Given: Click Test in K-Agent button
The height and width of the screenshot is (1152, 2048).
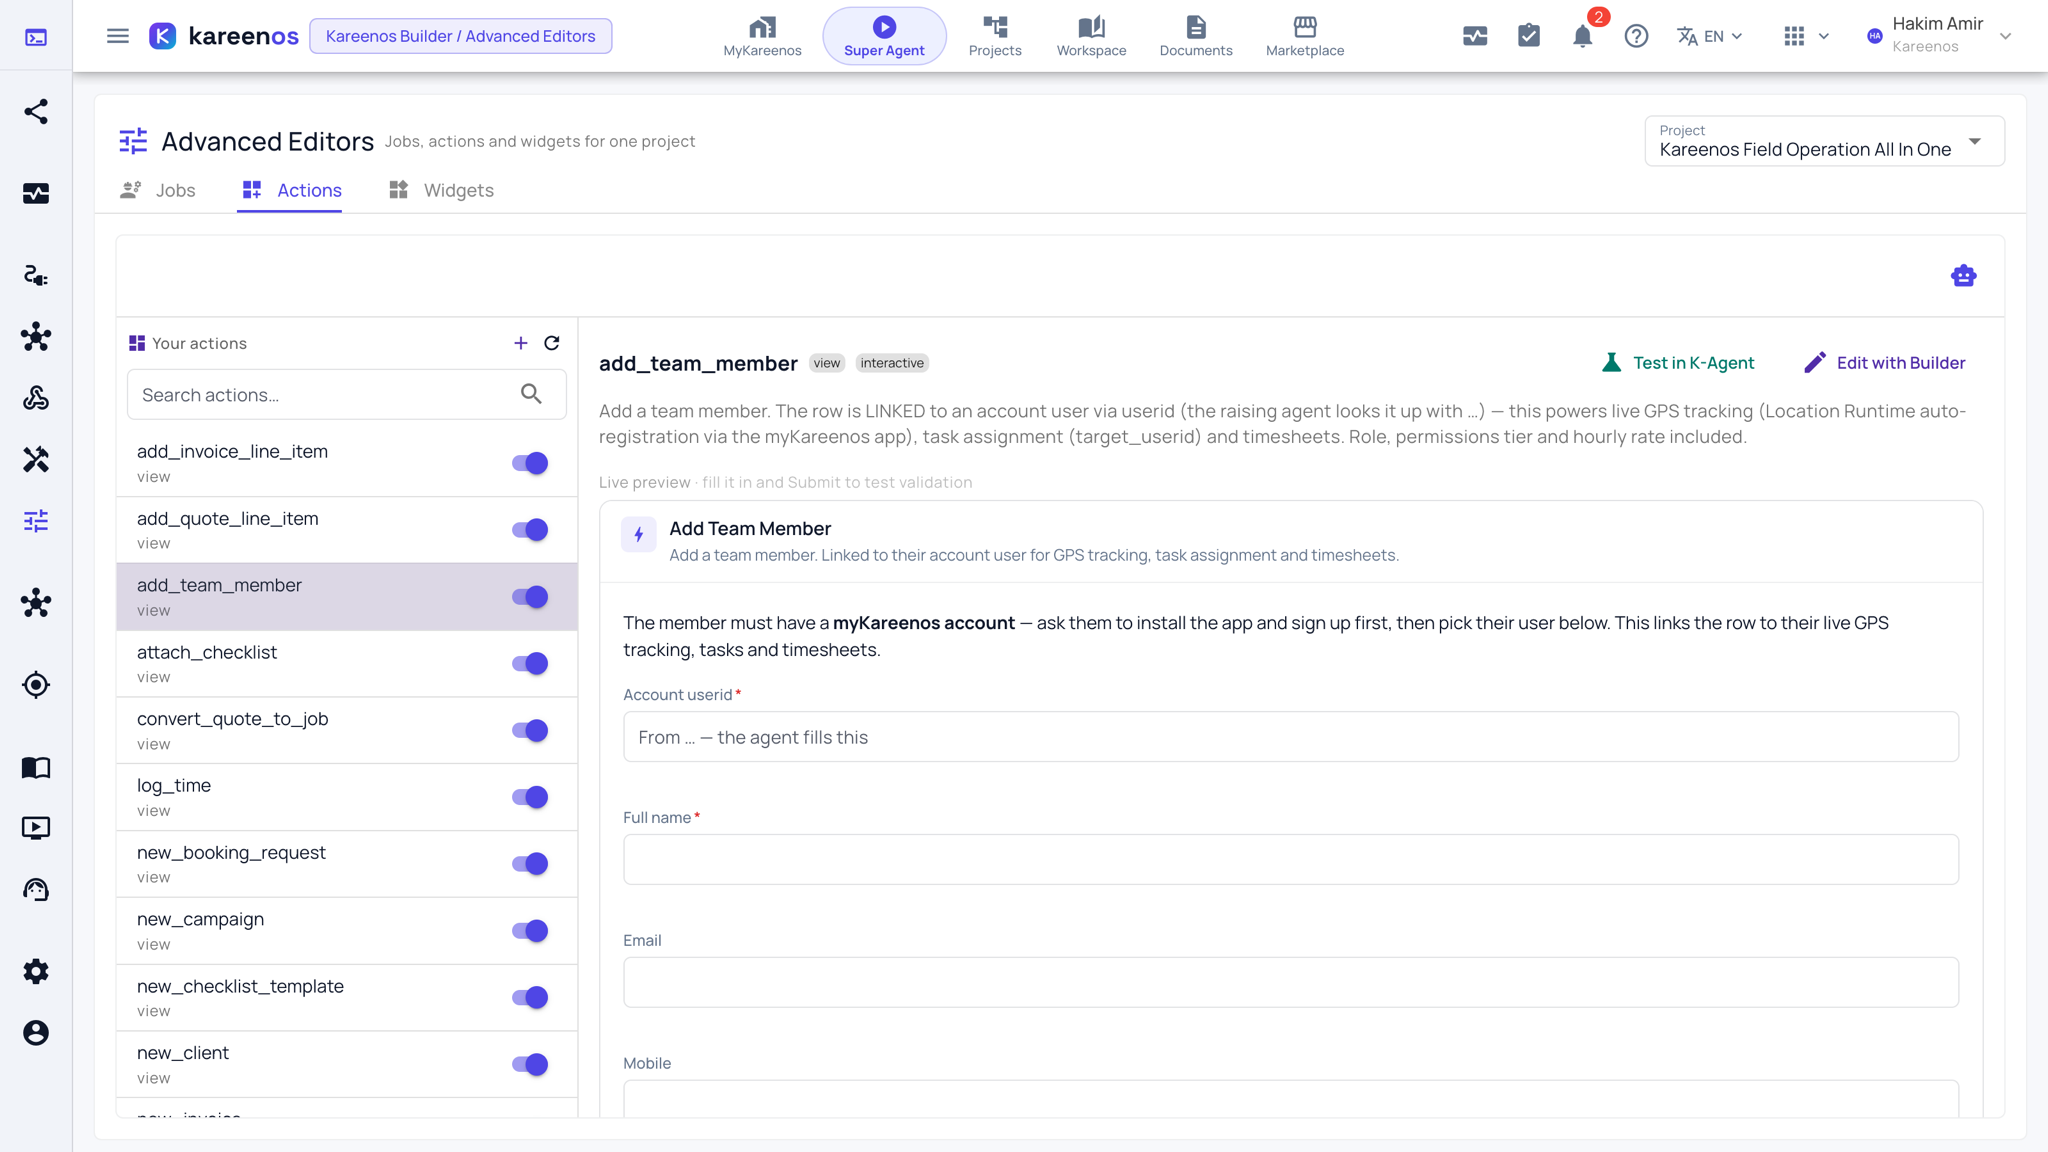Looking at the screenshot, I should 1678,363.
